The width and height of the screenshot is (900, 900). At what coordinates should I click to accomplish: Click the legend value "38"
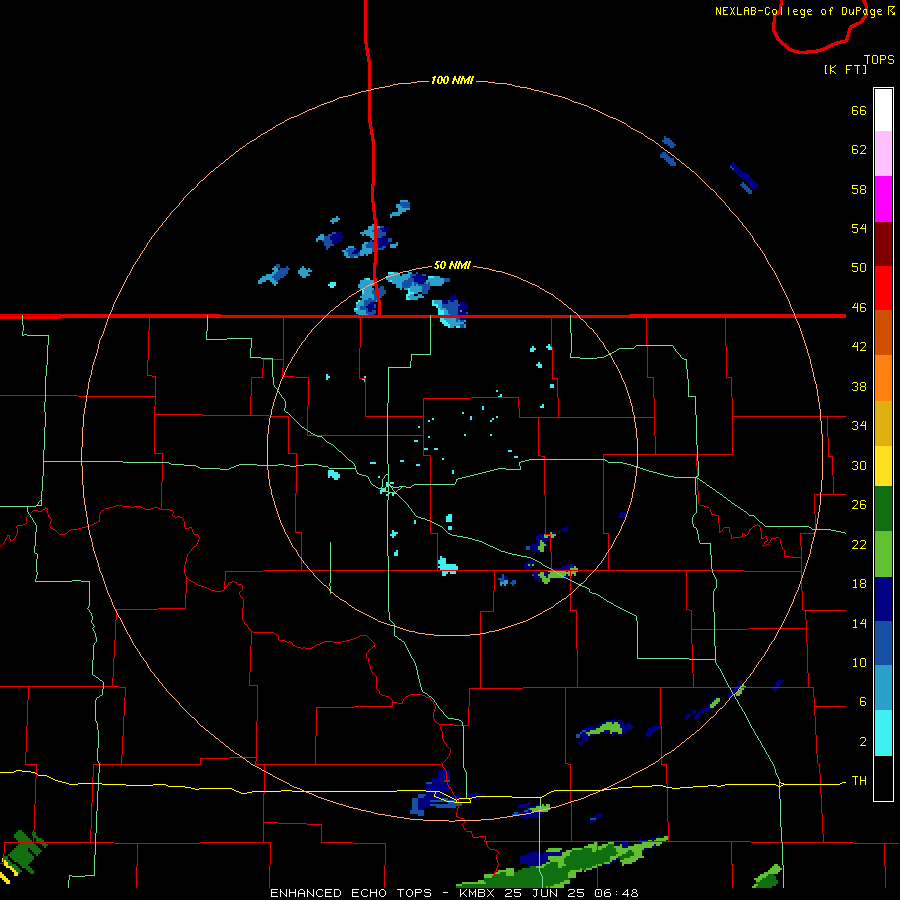(859, 386)
